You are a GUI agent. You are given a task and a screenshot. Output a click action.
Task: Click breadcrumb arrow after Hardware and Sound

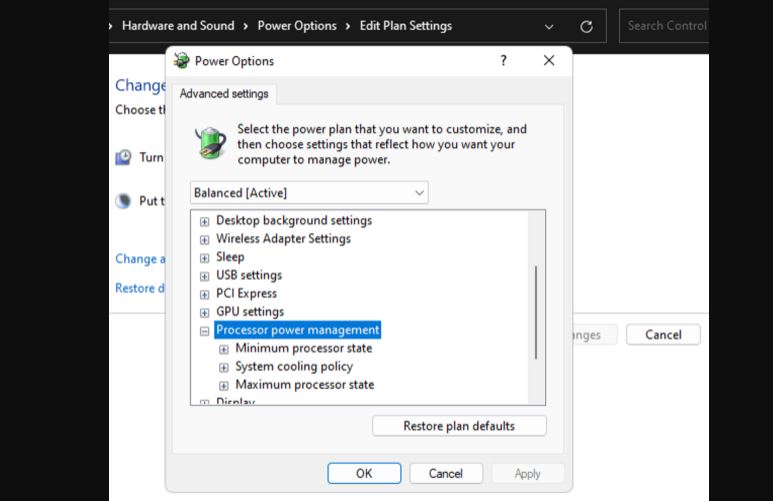(246, 26)
